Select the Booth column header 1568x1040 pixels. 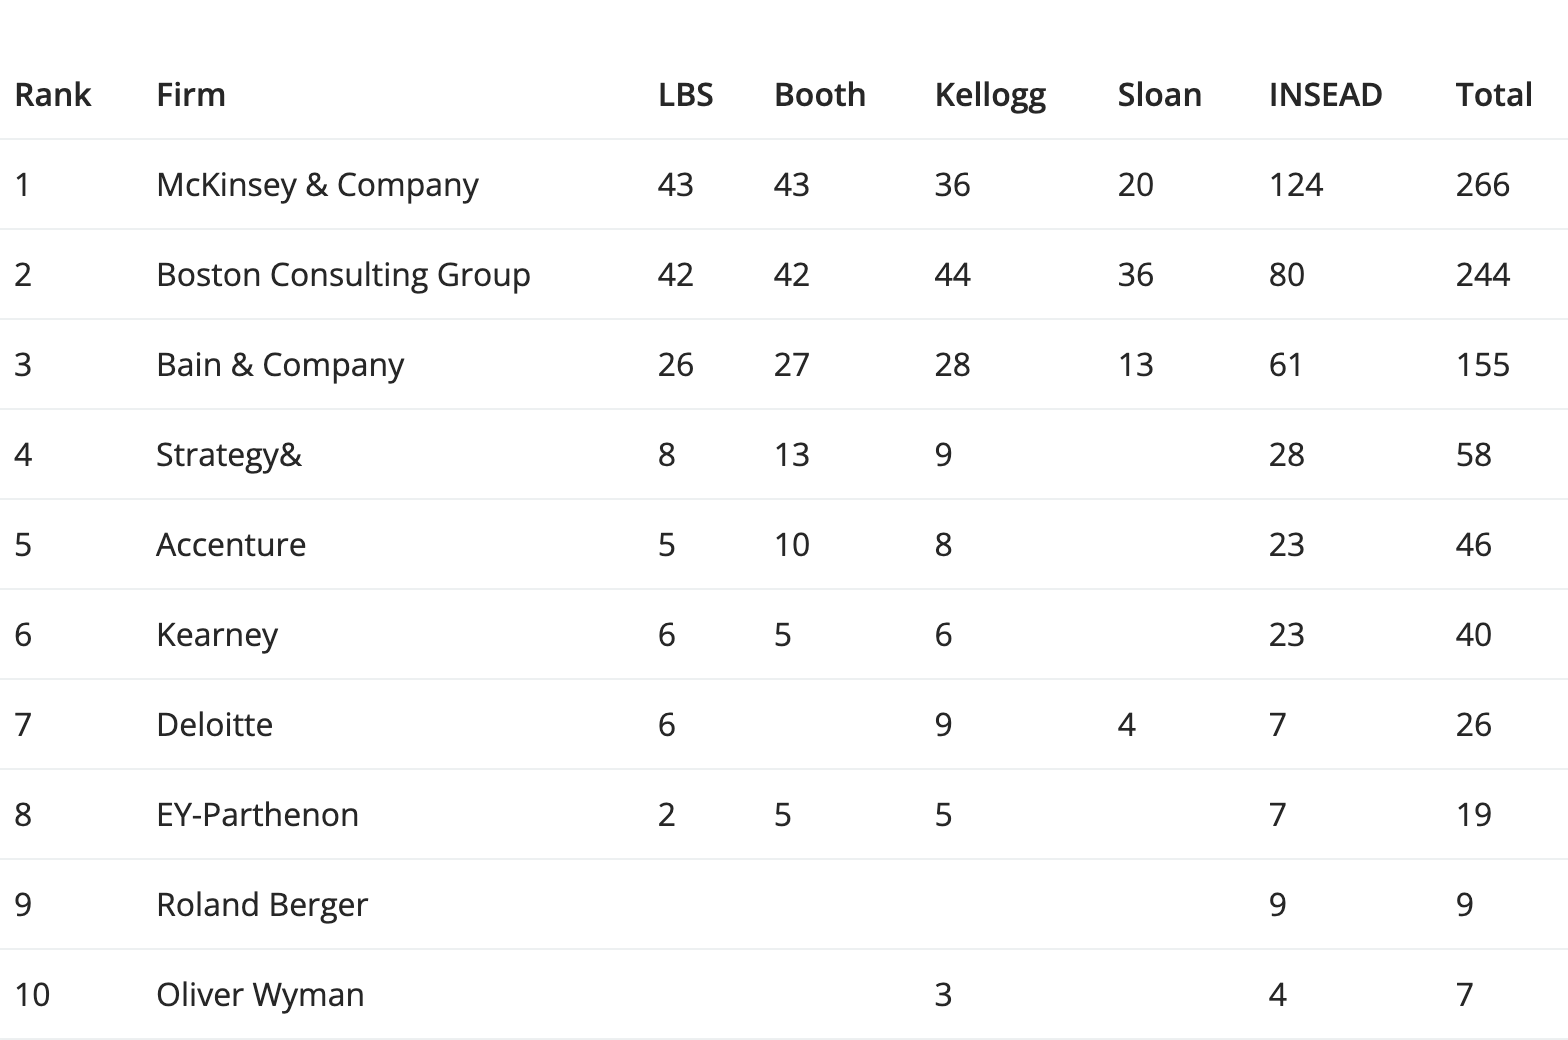[x=820, y=95]
